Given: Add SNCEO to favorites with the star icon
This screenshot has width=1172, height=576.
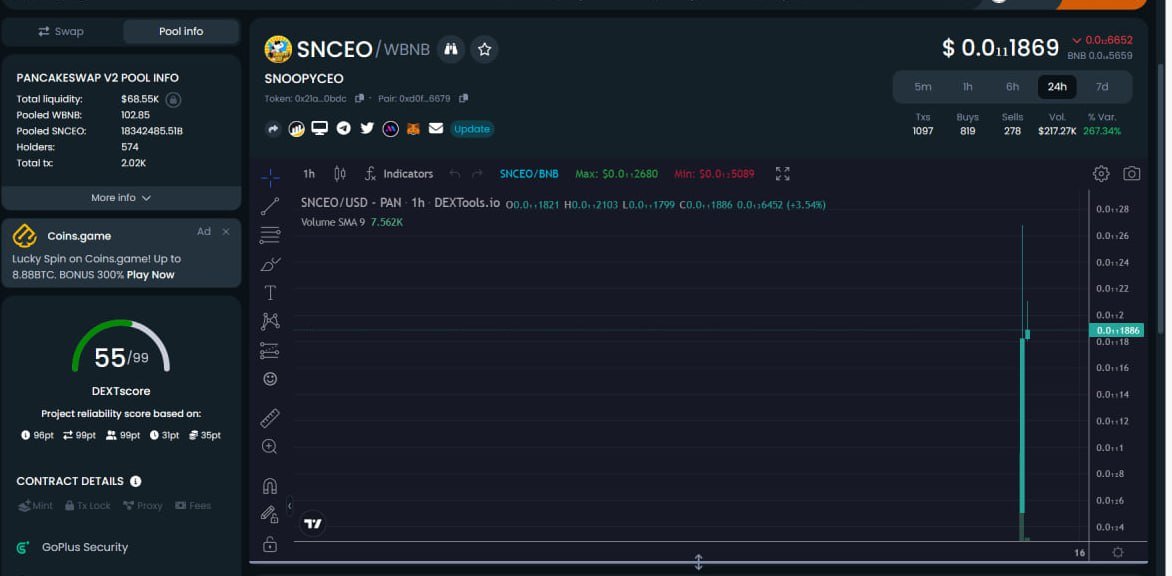Looking at the screenshot, I should (x=484, y=49).
